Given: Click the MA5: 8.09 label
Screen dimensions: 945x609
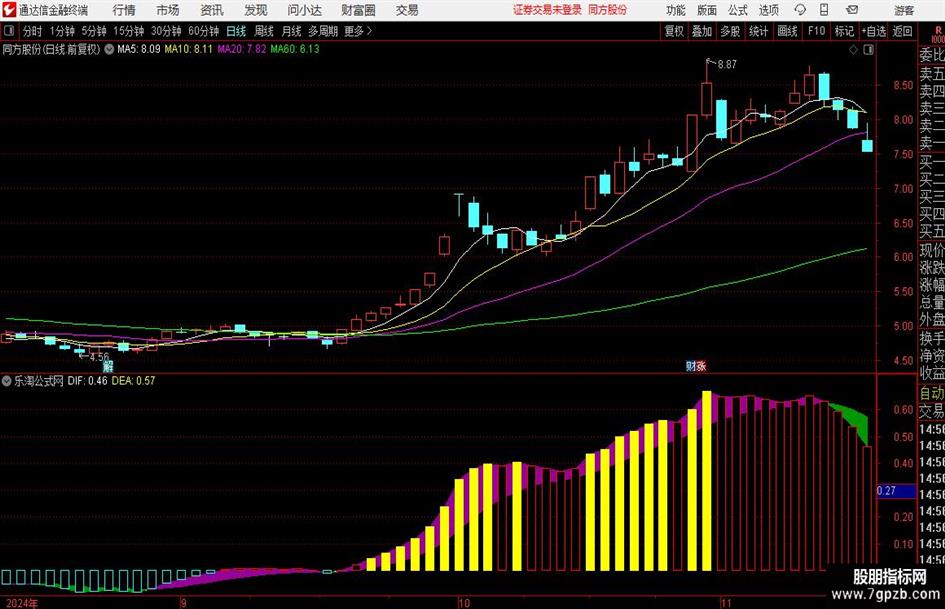Looking at the screenshot, I should pyautogui.click(x=139, y=49).
